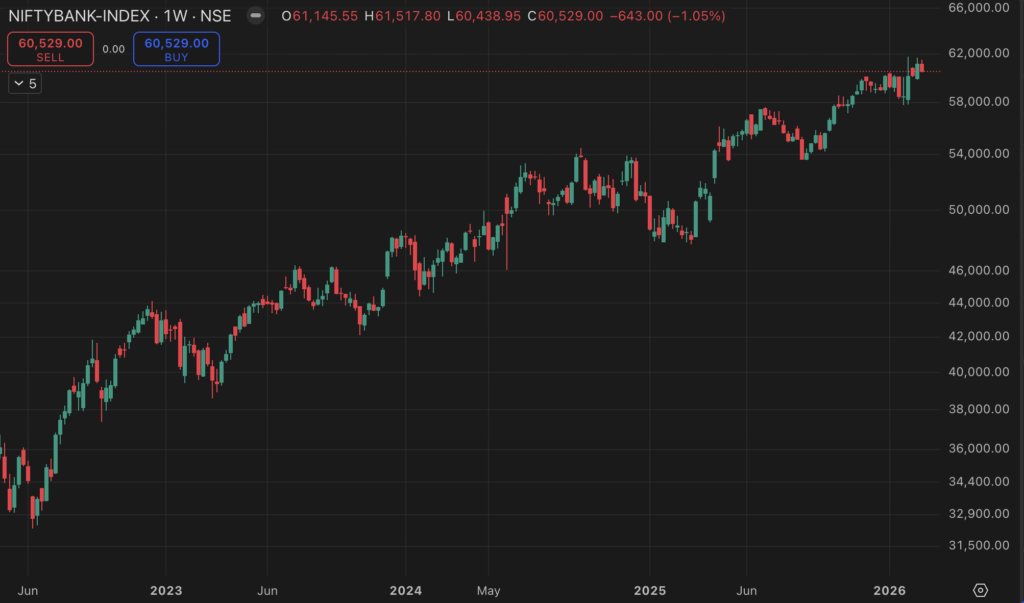Open chart settings hexagon gear icon

(980, 589)
